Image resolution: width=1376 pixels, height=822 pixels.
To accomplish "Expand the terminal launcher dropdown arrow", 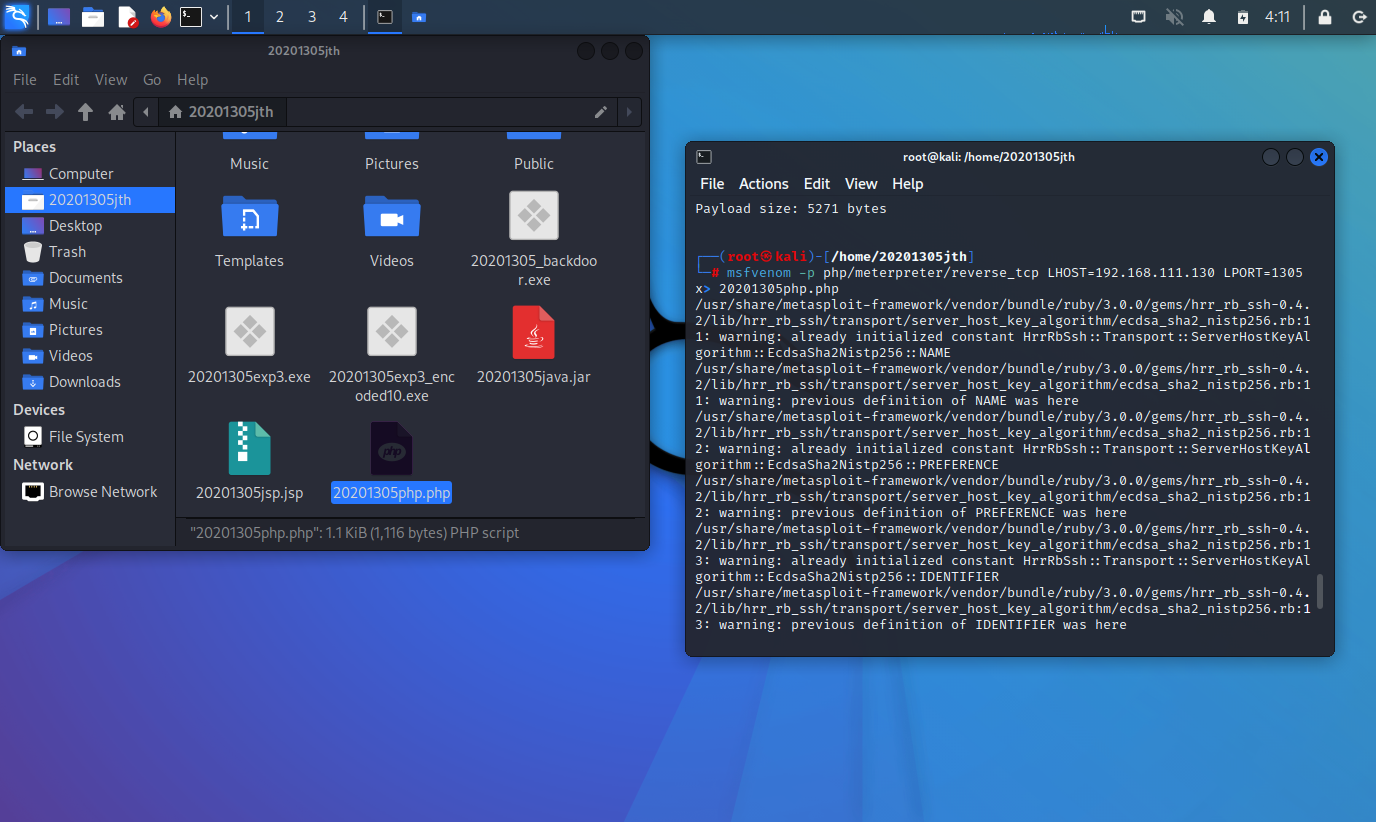I will 213,17.
